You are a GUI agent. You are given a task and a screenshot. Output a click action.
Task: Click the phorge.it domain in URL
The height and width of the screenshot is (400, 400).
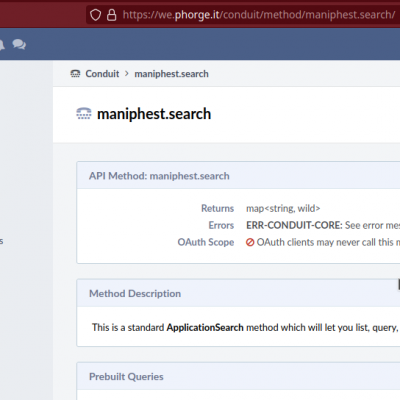[x=197, y=15]
